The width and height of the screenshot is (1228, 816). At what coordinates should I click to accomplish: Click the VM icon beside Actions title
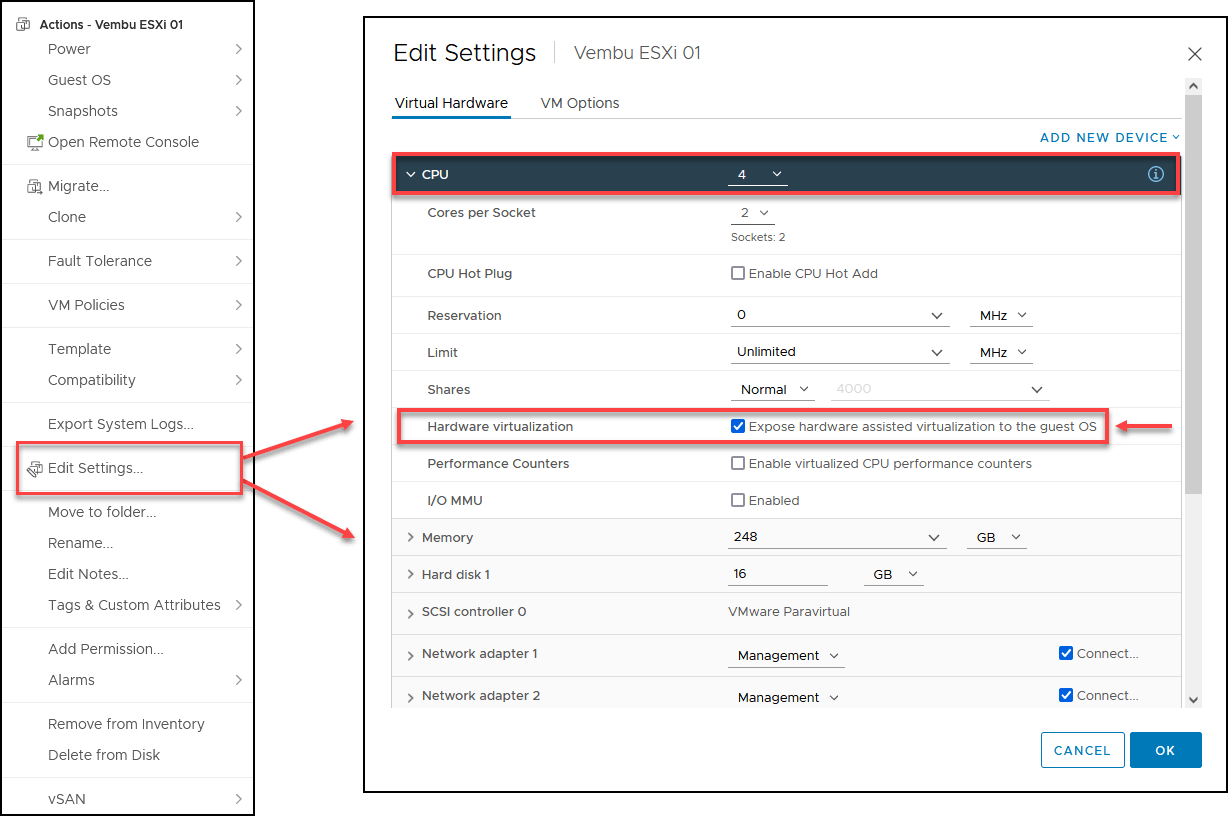(x=24, y=25)
